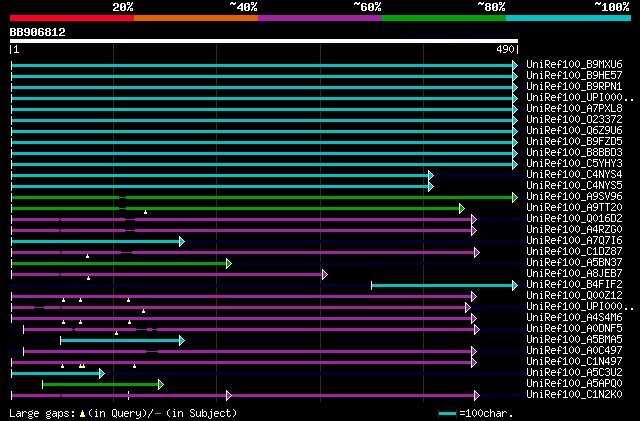This screenshot has height=421, width=640.
Task: Click the cyan alignment bar for UniRef100_A7Q7I6
Action: pyautogui.click(x=96, y=241)
